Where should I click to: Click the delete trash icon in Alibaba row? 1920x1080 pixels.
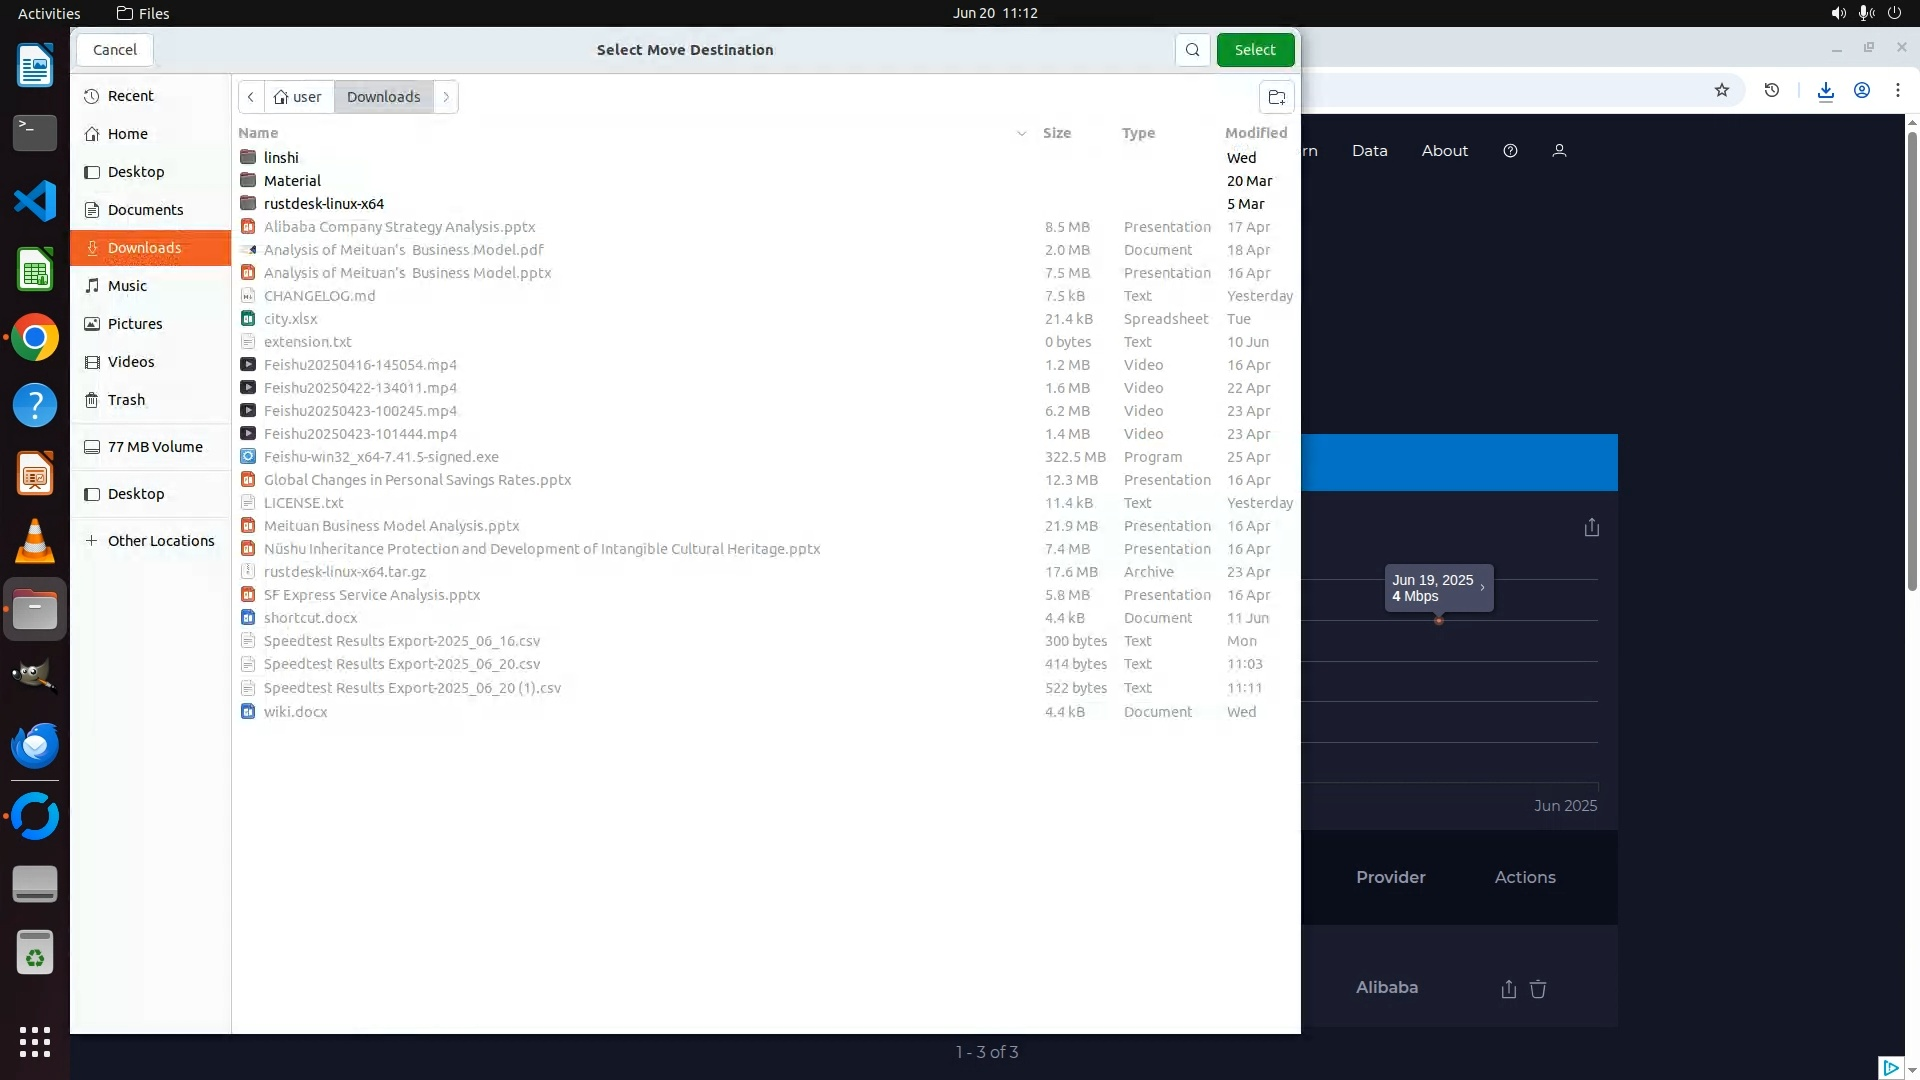pyautogui.click(x=1538, y=989)
